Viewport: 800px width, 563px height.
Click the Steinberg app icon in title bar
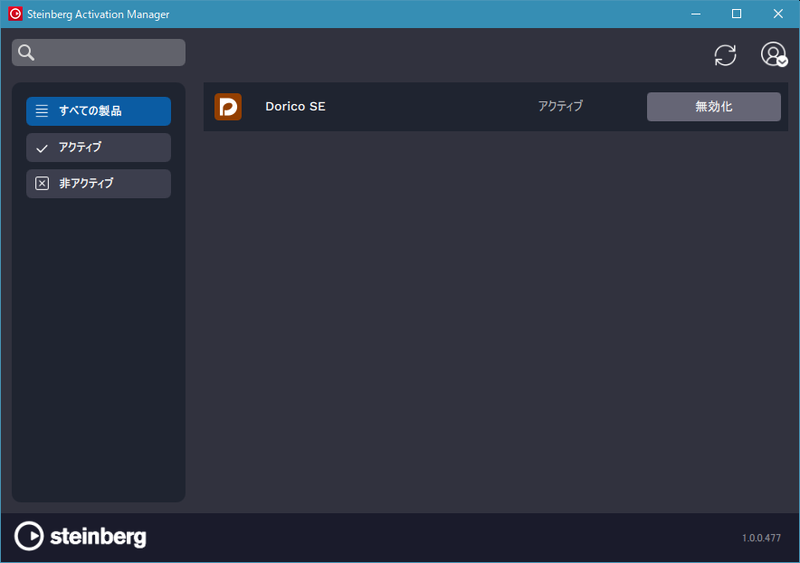click(x=15, y=14)
